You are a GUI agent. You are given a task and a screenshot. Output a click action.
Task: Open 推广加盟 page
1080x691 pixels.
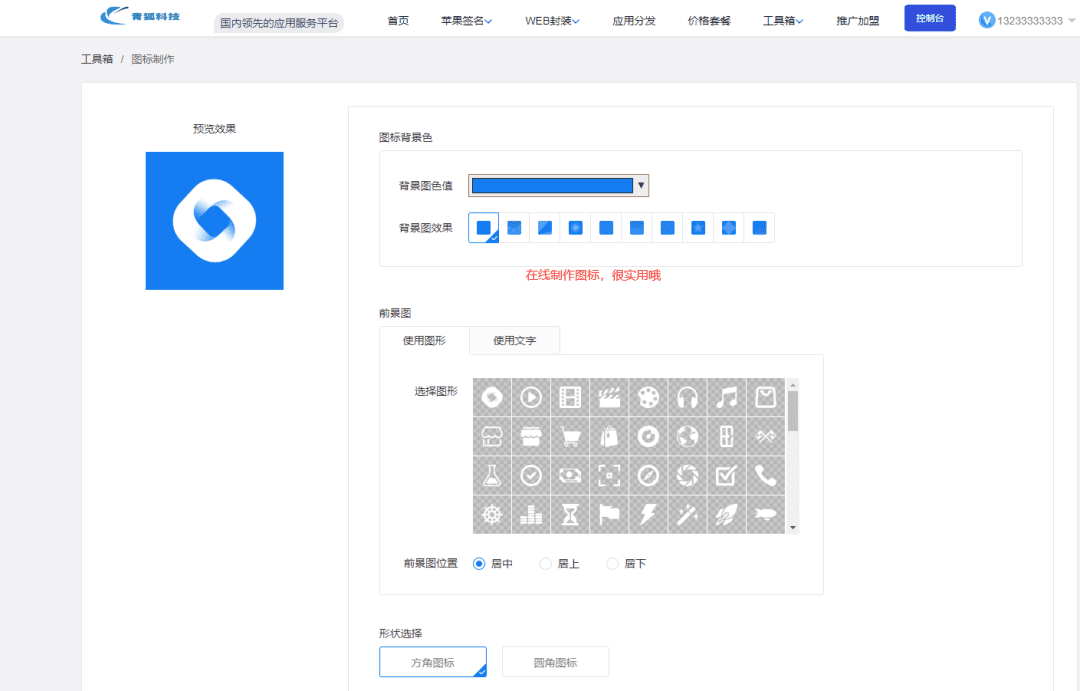coord(858,21)
